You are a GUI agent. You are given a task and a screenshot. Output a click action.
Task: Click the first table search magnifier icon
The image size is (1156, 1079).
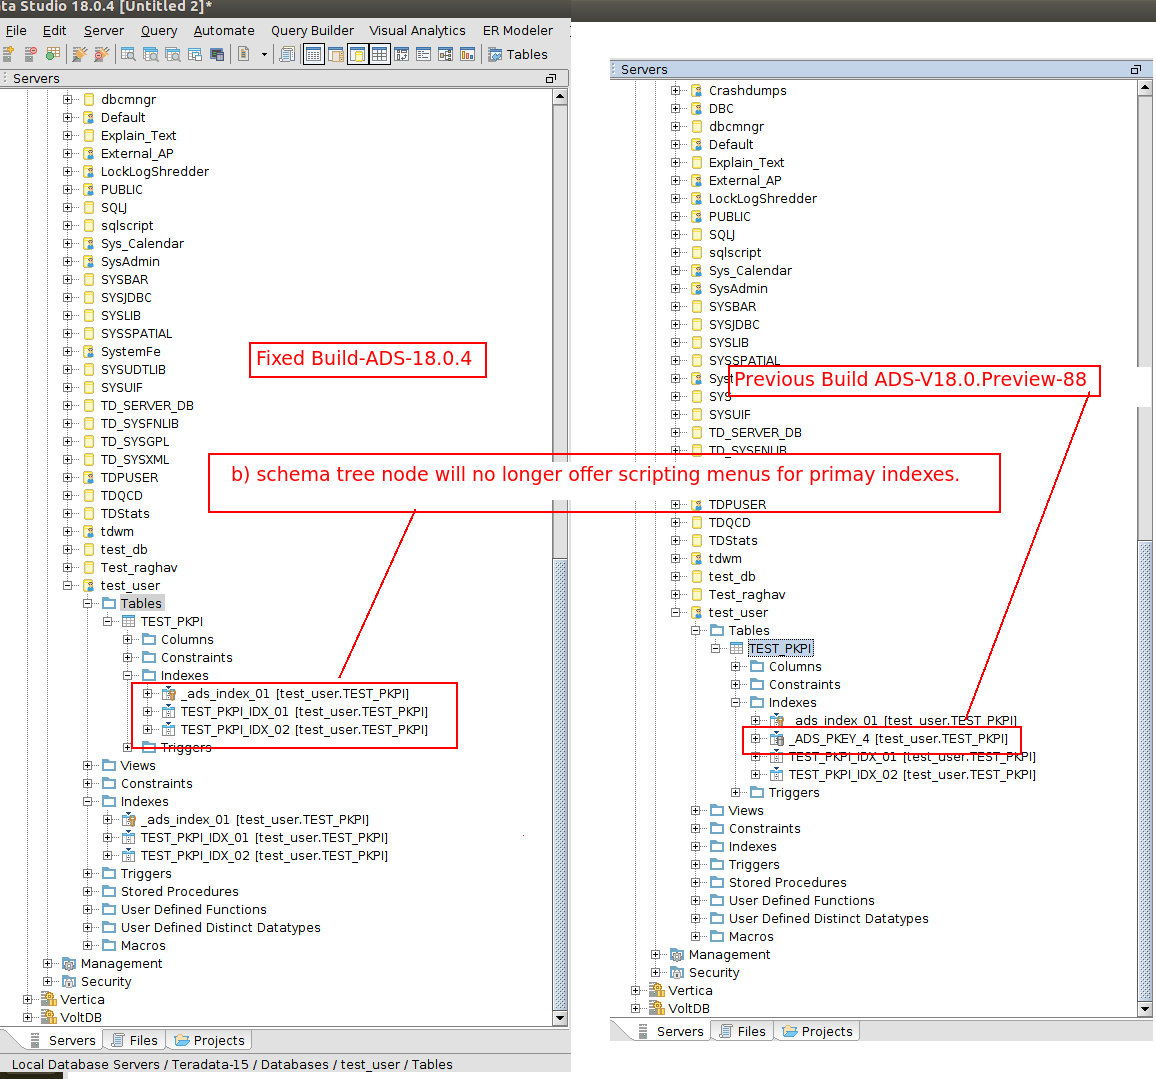[128, 54]
